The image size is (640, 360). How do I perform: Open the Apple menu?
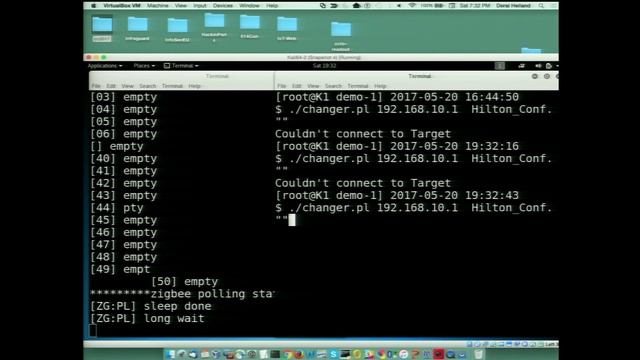(x=93, y=6)
